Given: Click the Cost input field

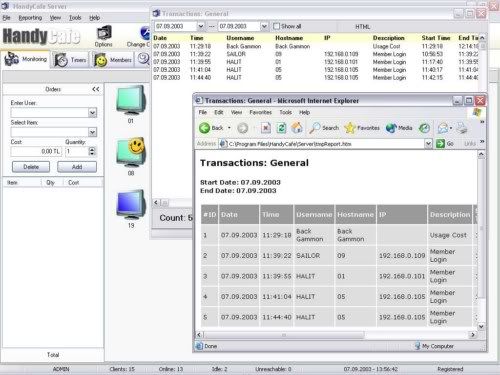Looking at the screenshot, I should click(x=36, y=151).
